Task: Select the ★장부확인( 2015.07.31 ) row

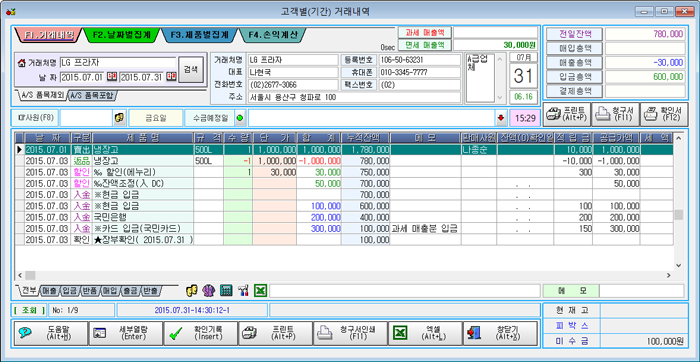Action: pyautogui.click(x=344, y=240)
